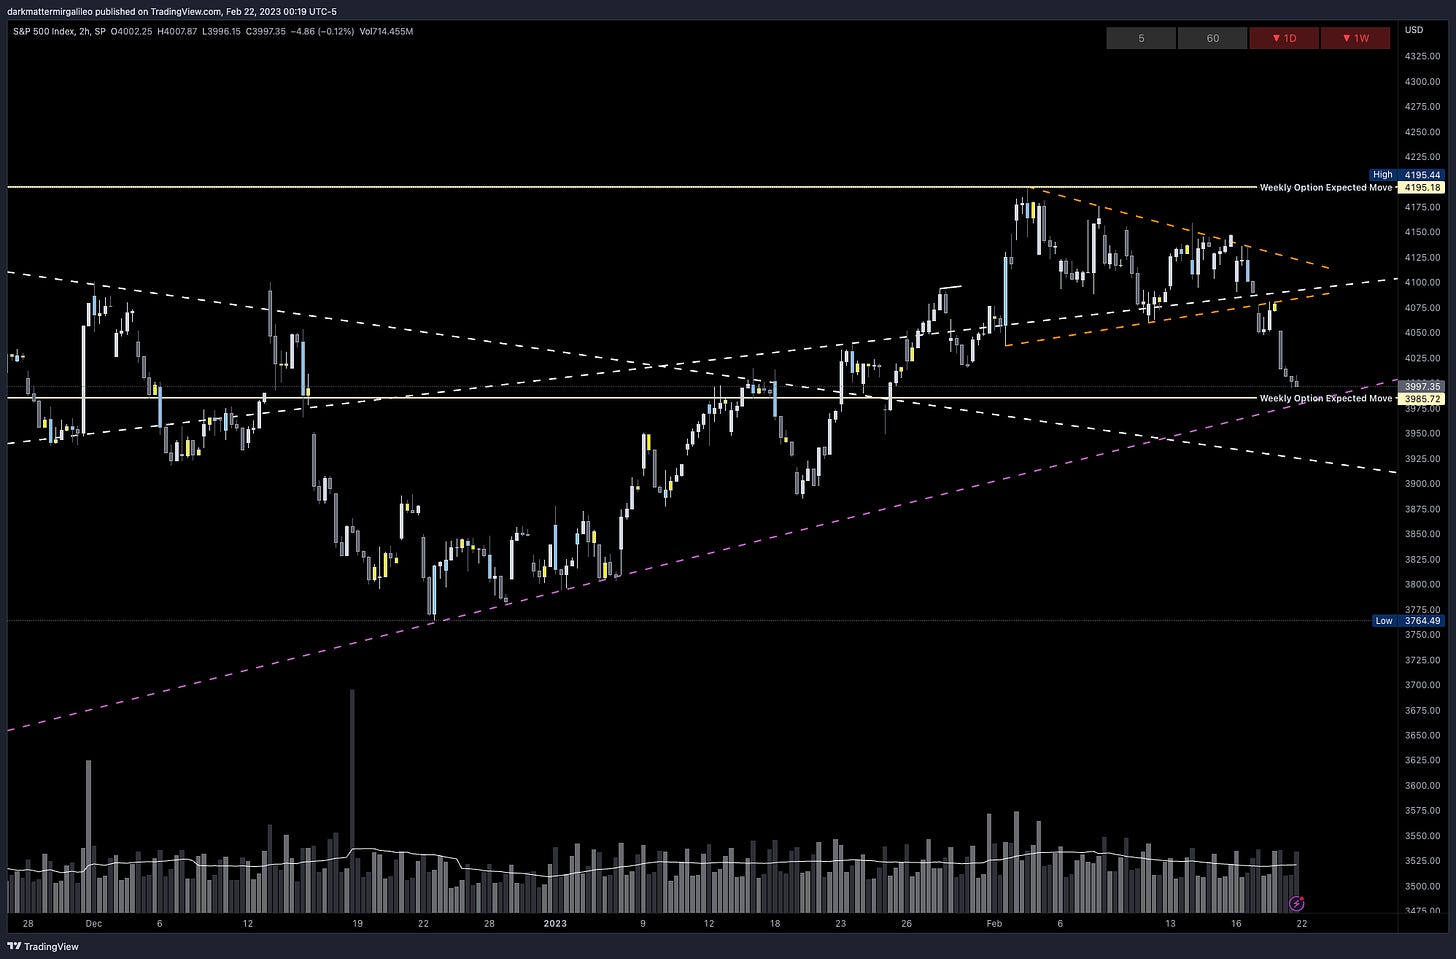Click the 3600.00 price axis label
This screenshot has height=959, width=1456.
(1422, 786)
